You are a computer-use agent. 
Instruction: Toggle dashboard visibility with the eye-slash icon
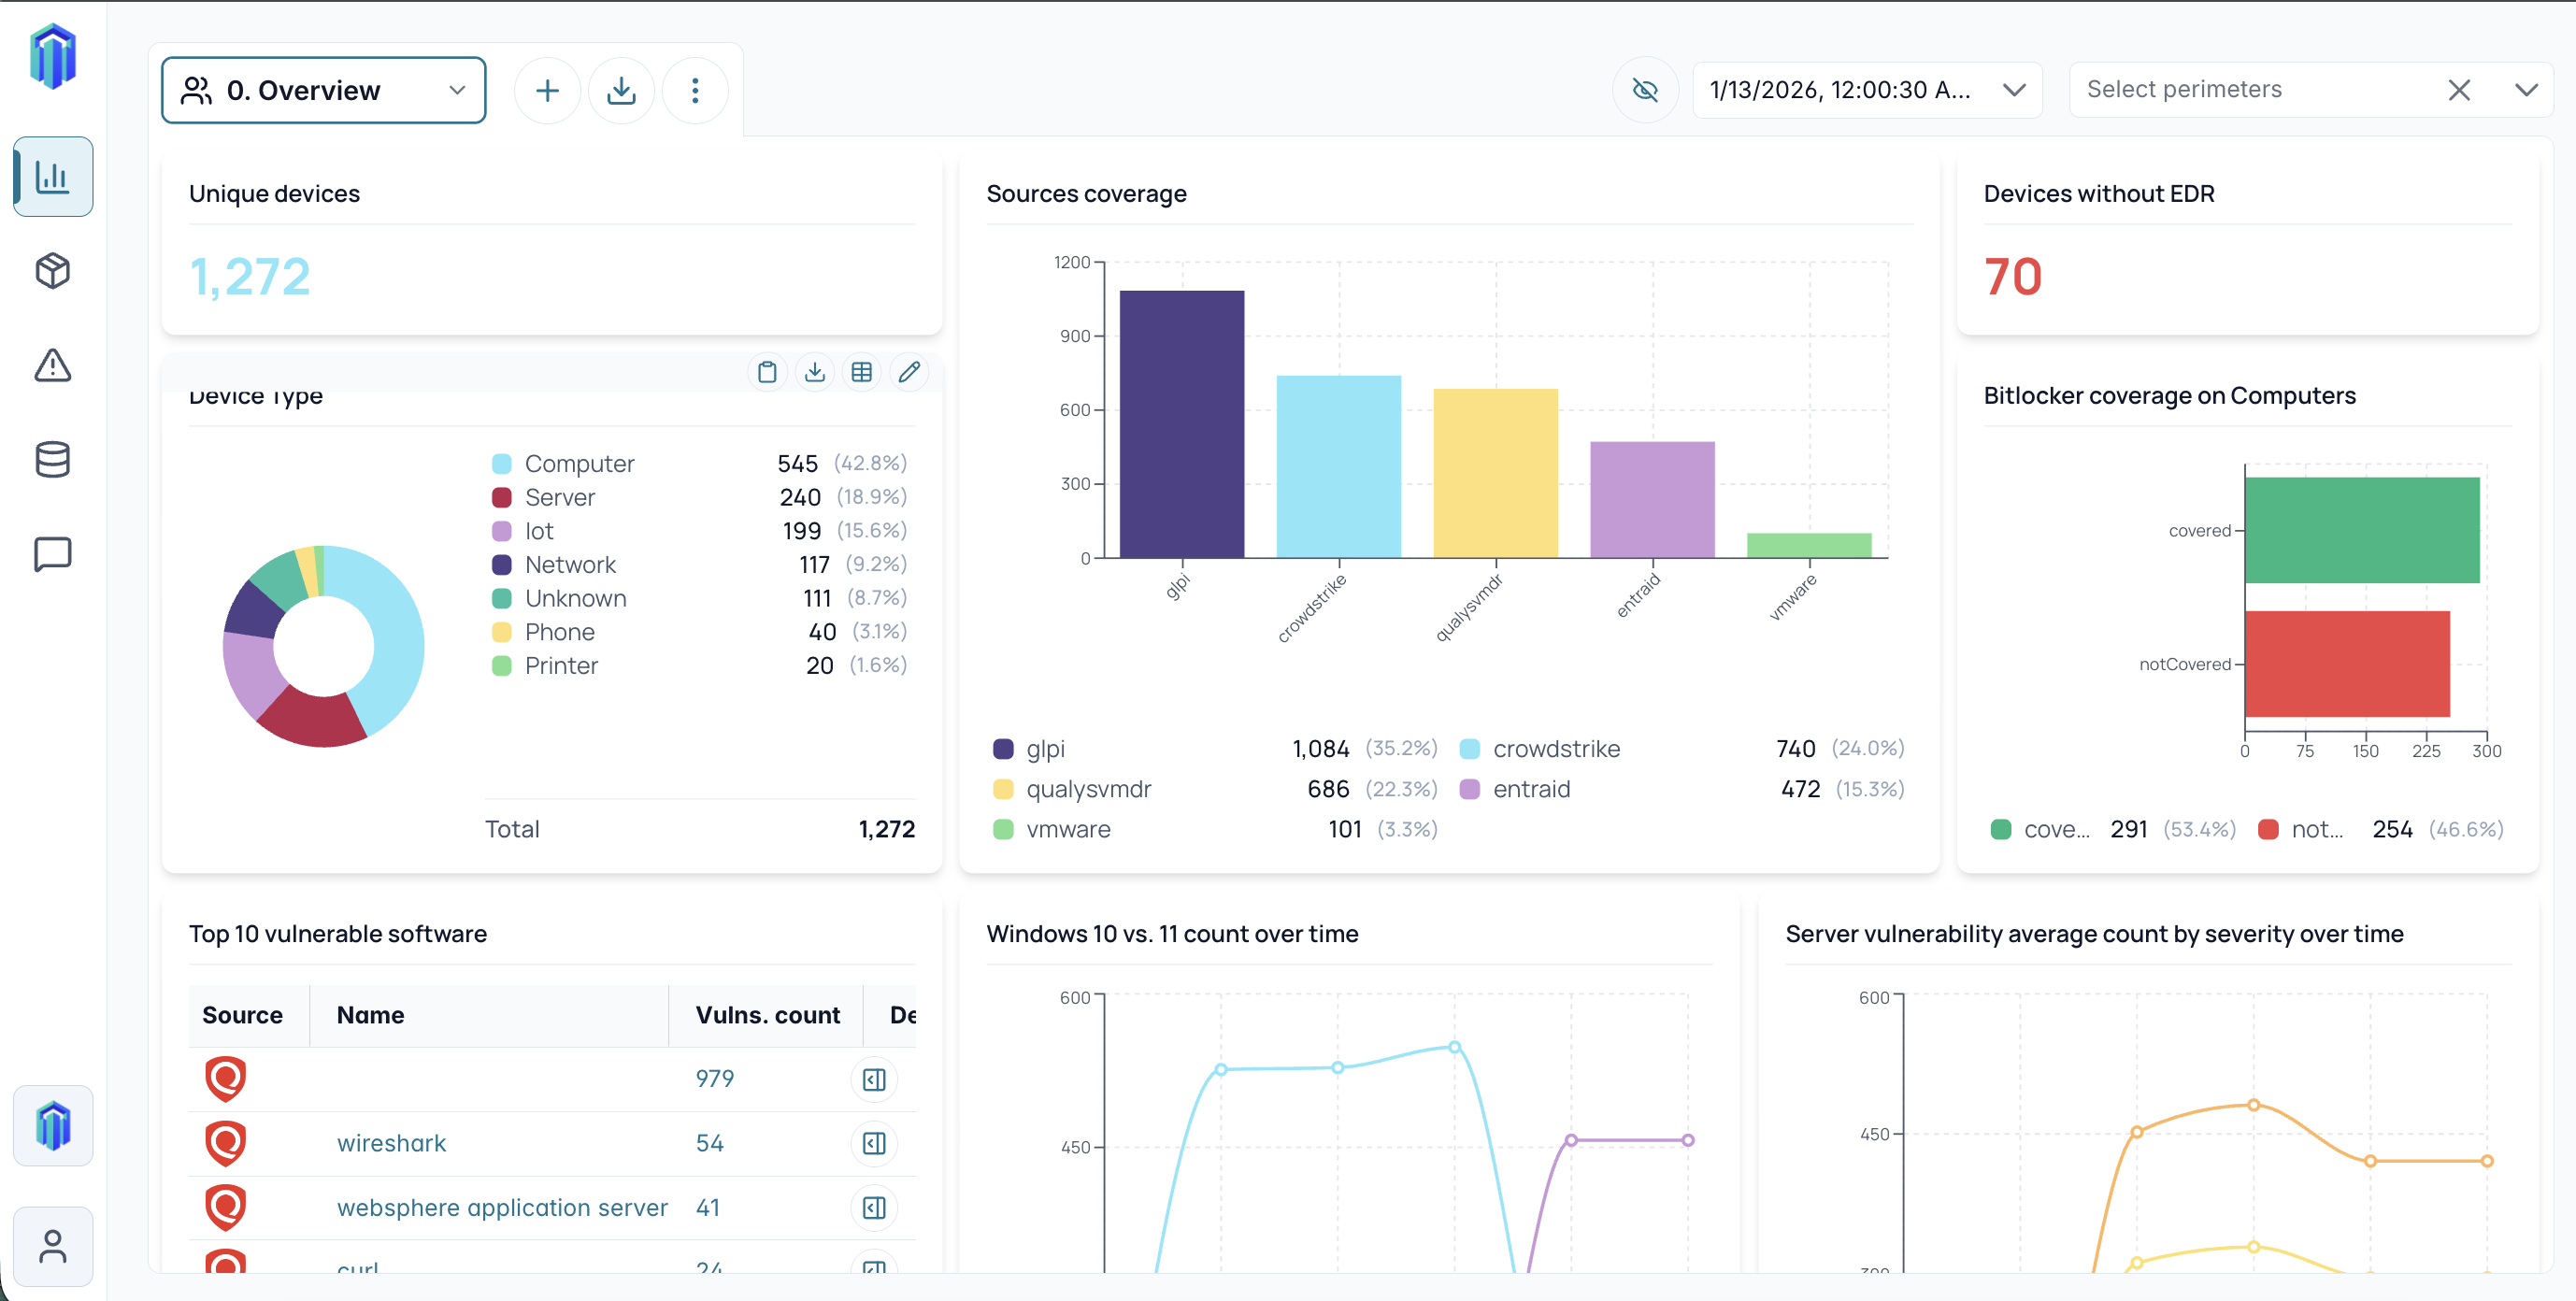point(1645,90)
